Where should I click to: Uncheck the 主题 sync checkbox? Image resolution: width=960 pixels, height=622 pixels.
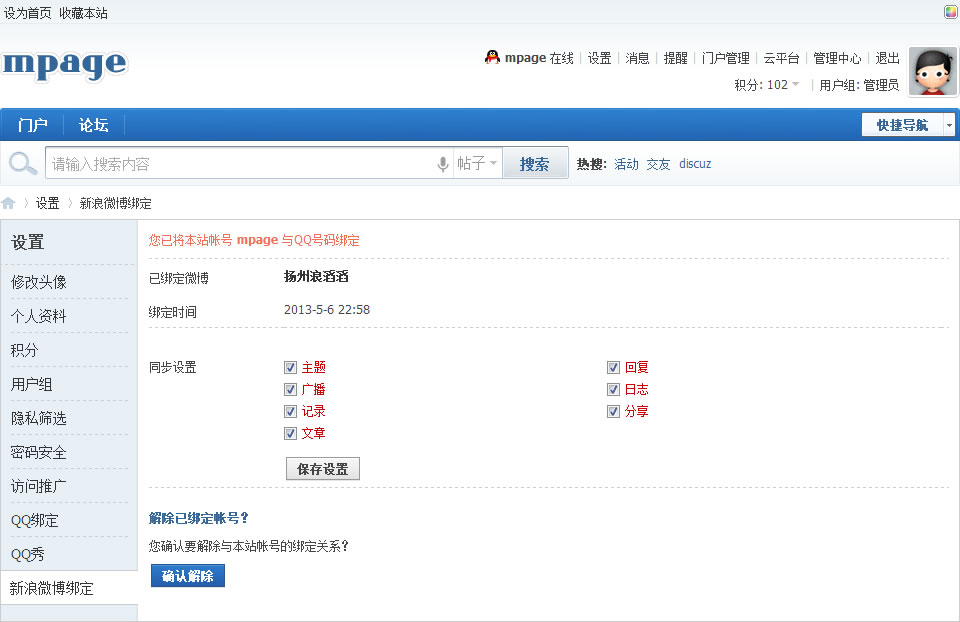[290, 367]
